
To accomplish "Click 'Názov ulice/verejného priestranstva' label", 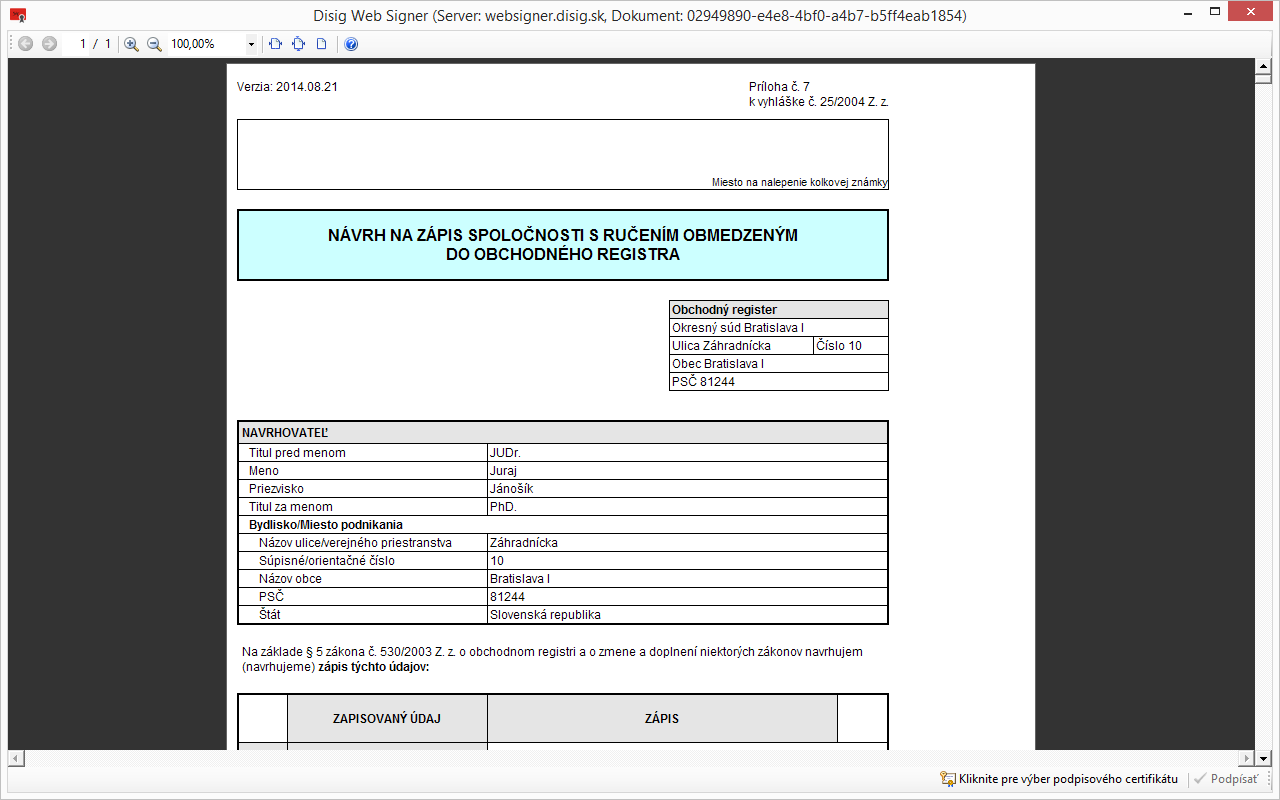I will [355, 543].
